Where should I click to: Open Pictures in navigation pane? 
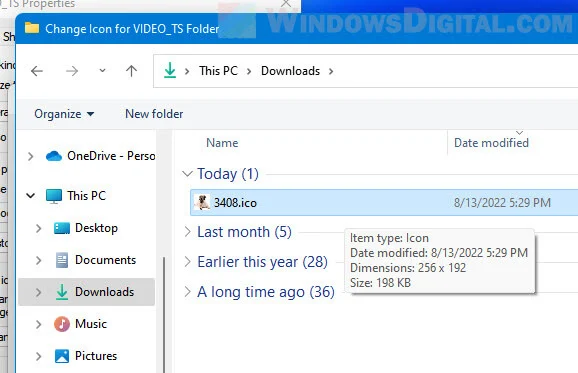(x=96, y=356)
